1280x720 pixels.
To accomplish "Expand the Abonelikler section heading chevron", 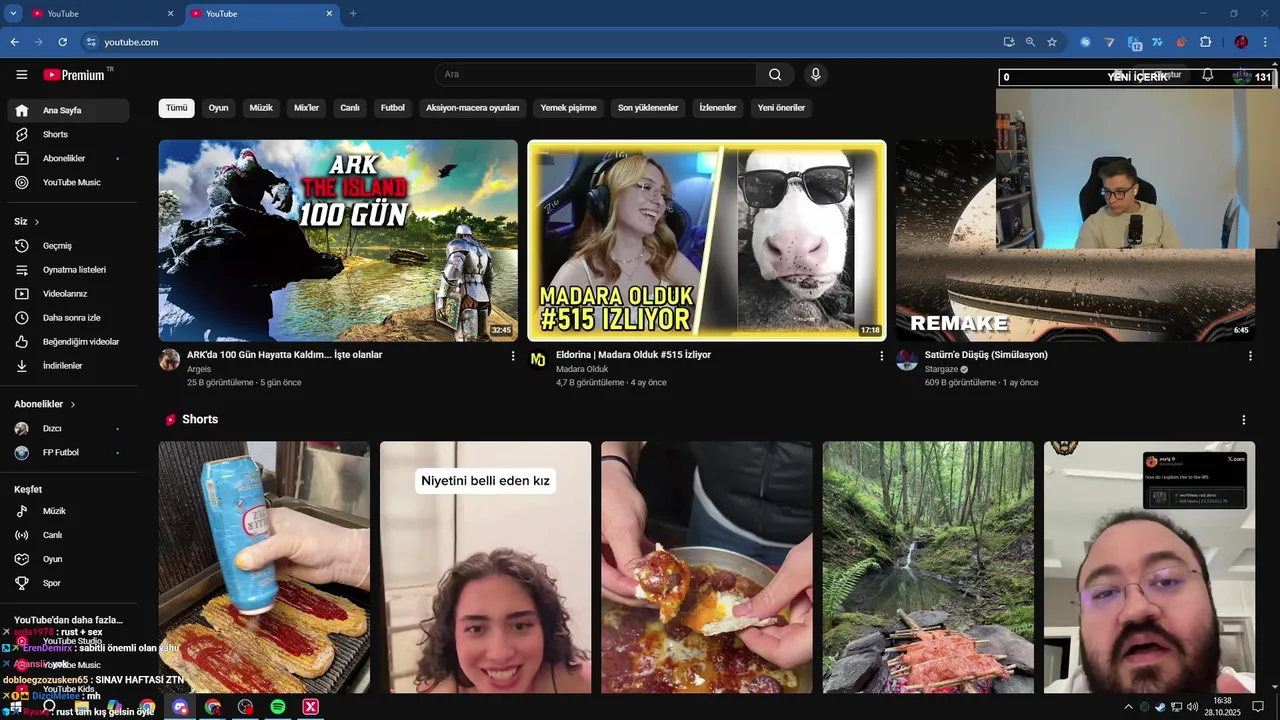I will [x=73, y=404].
